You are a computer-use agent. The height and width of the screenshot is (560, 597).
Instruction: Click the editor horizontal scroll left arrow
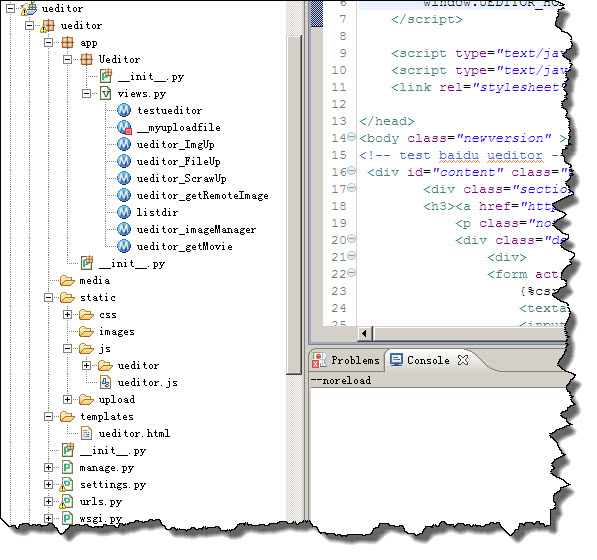364,333
